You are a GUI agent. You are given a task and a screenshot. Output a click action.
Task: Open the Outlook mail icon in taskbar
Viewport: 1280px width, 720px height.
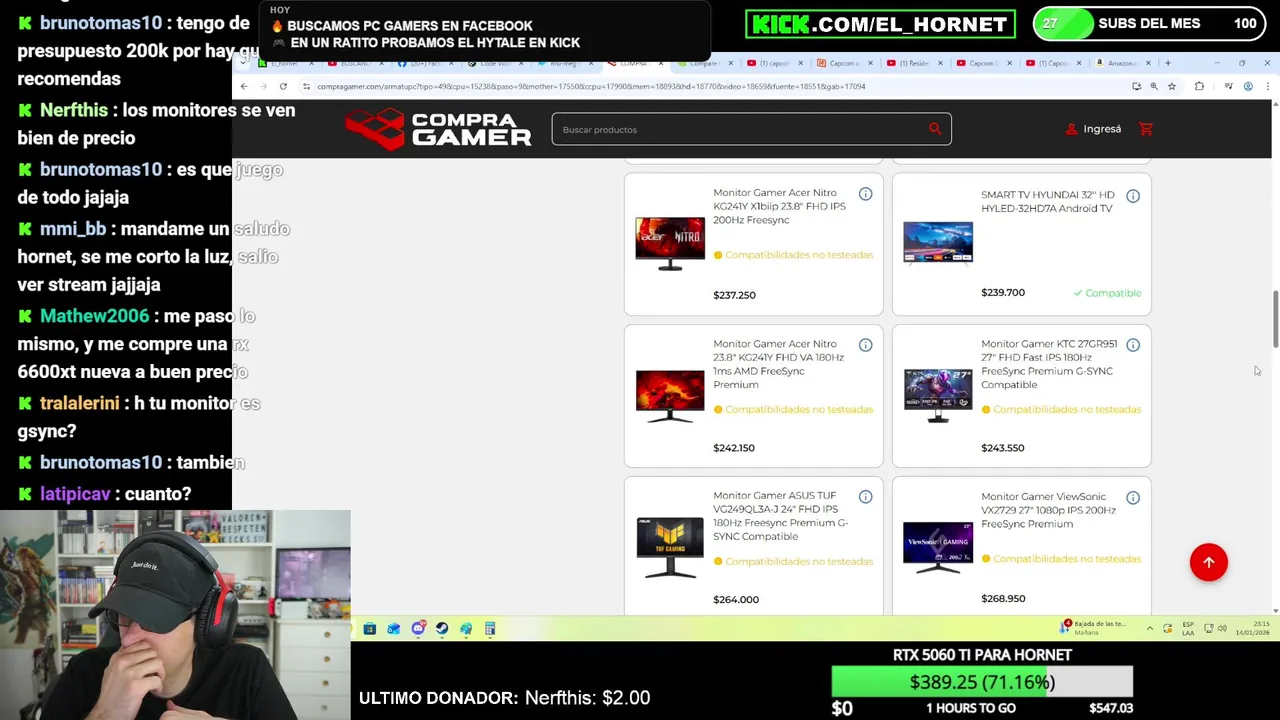(394, 629)
